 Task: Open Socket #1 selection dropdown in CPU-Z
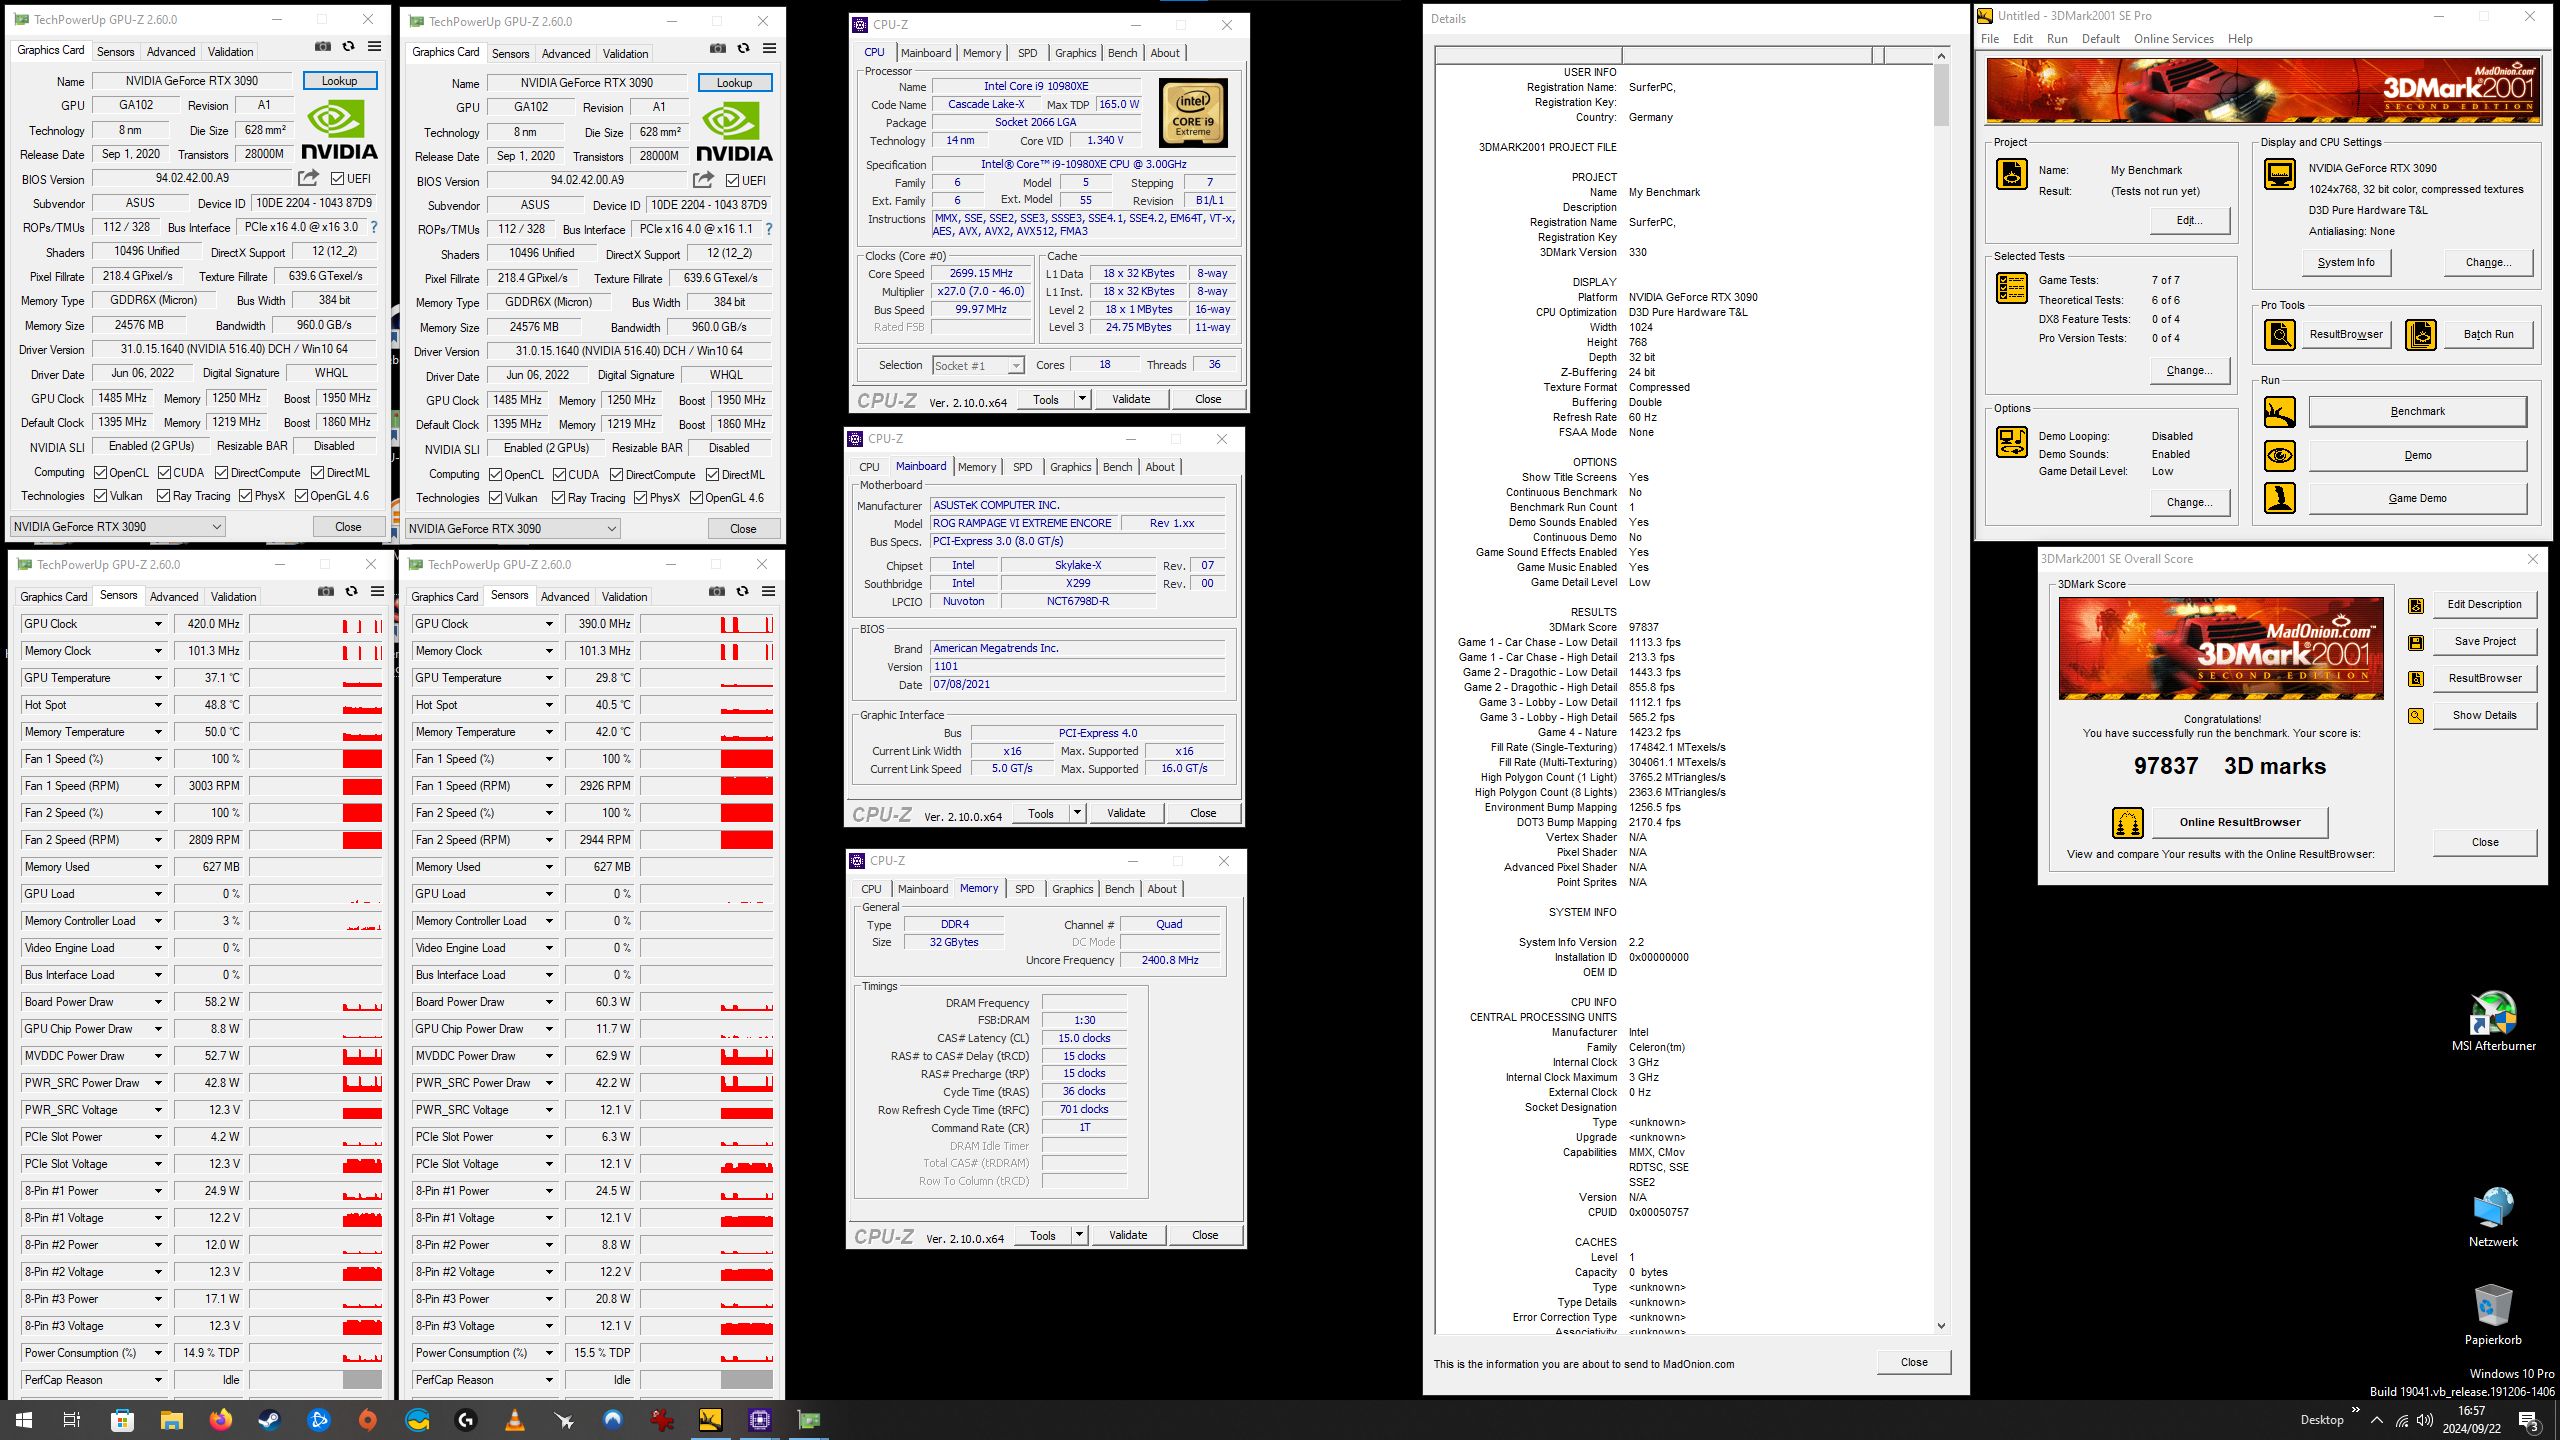[x=978, y=366]
